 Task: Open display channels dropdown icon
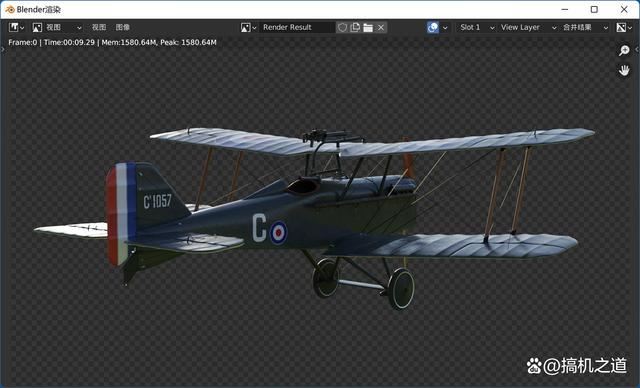coord(624,27)
